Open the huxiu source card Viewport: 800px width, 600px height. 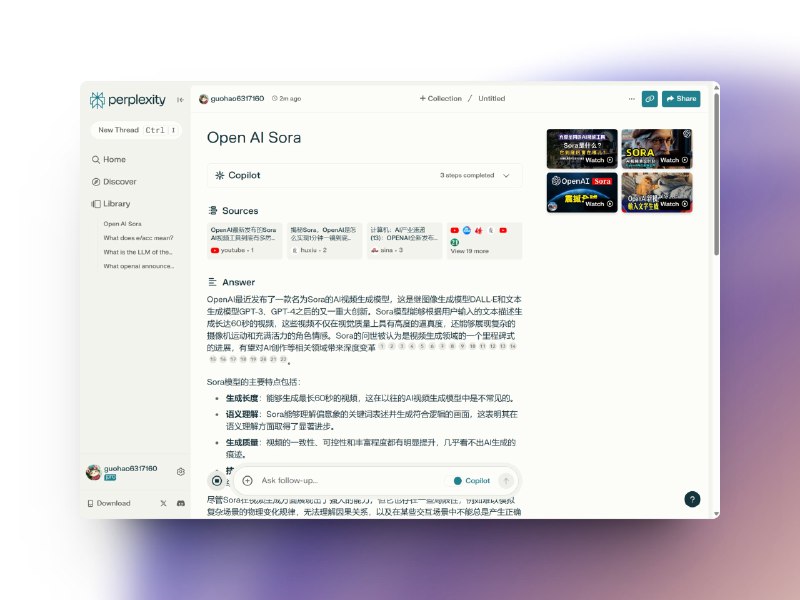point(324,240)
